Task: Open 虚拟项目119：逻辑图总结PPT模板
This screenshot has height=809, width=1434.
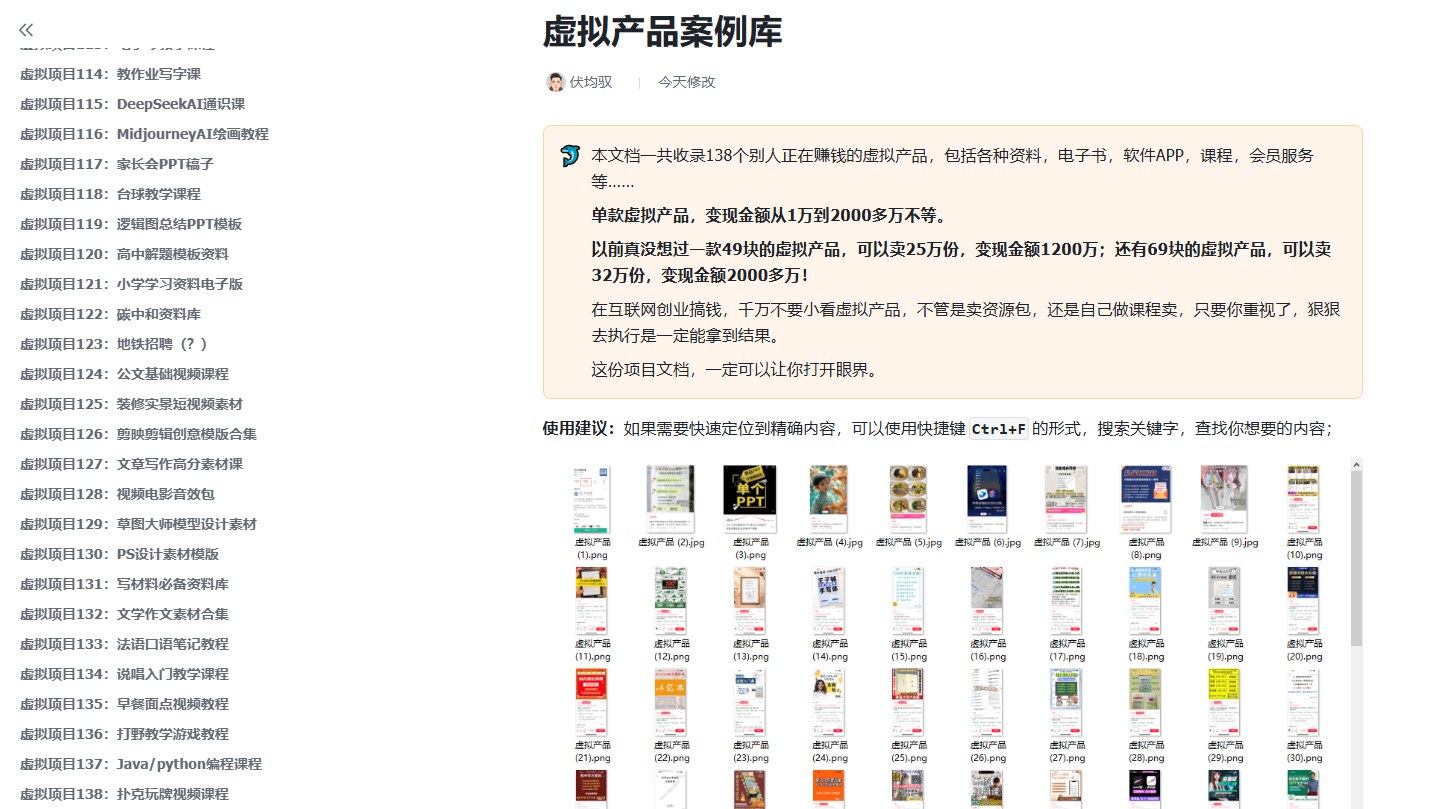Action: (131, 224)
